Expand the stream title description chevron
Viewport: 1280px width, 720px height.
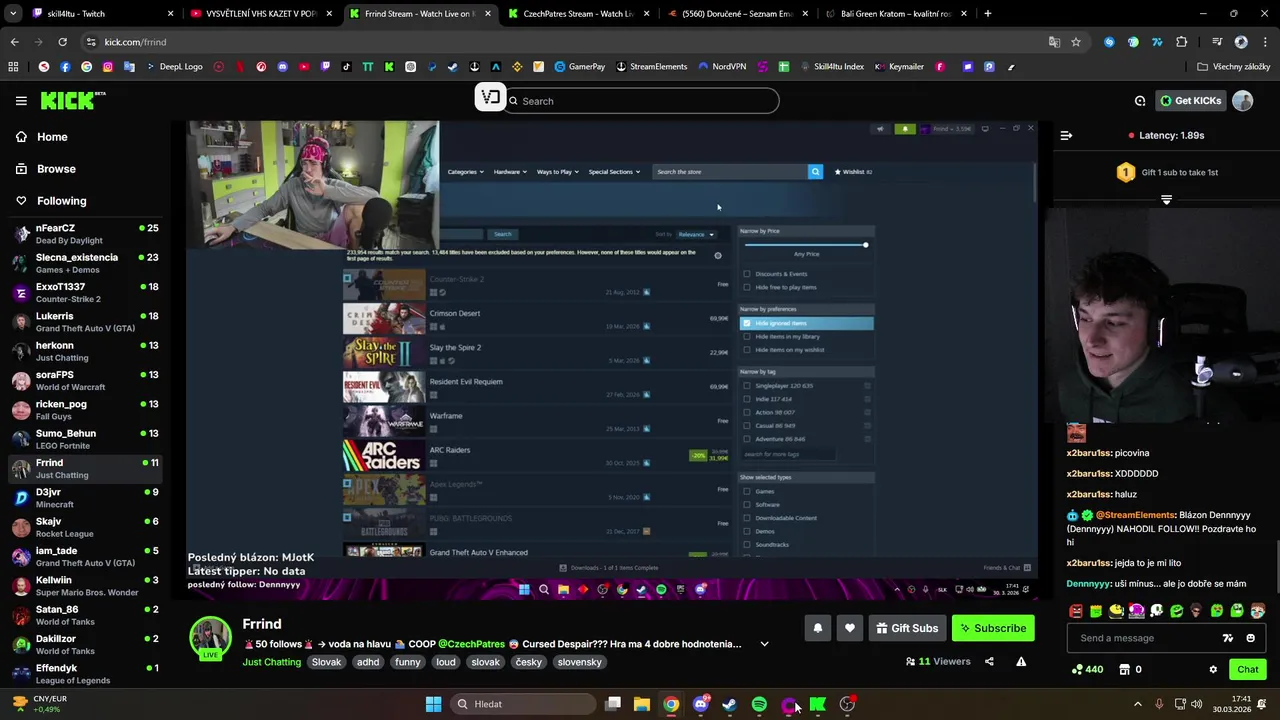[x=764, y=644]
